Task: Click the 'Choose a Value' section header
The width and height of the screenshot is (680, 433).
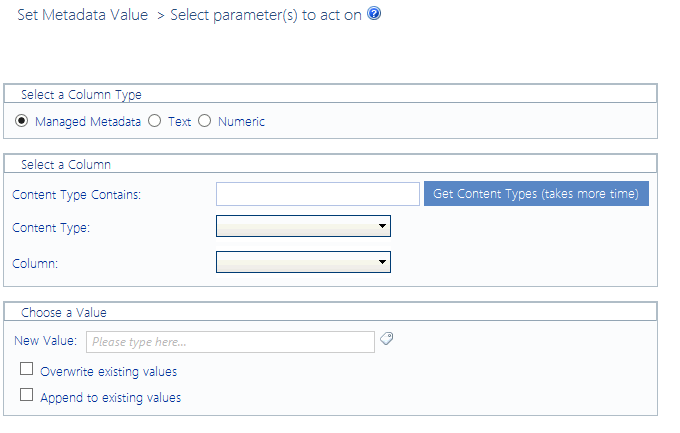Action: click(x=64, y=312)
